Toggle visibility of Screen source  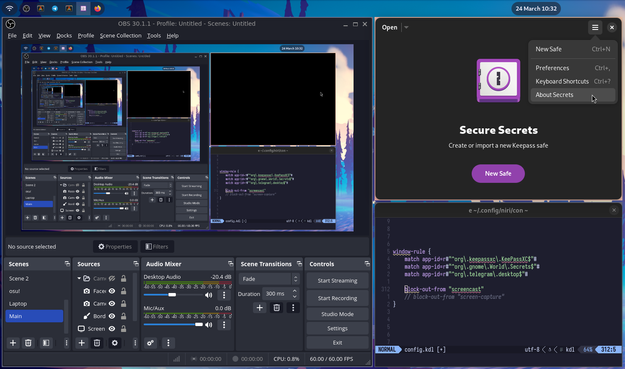coord(112,329)
